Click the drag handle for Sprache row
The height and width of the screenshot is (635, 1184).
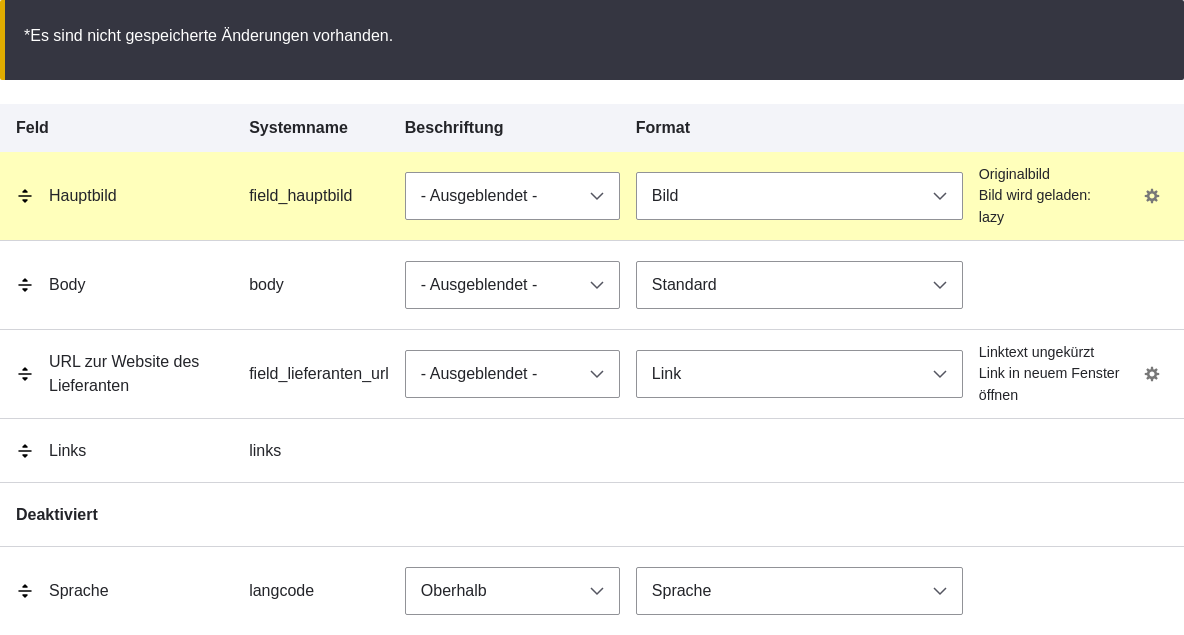25,591
